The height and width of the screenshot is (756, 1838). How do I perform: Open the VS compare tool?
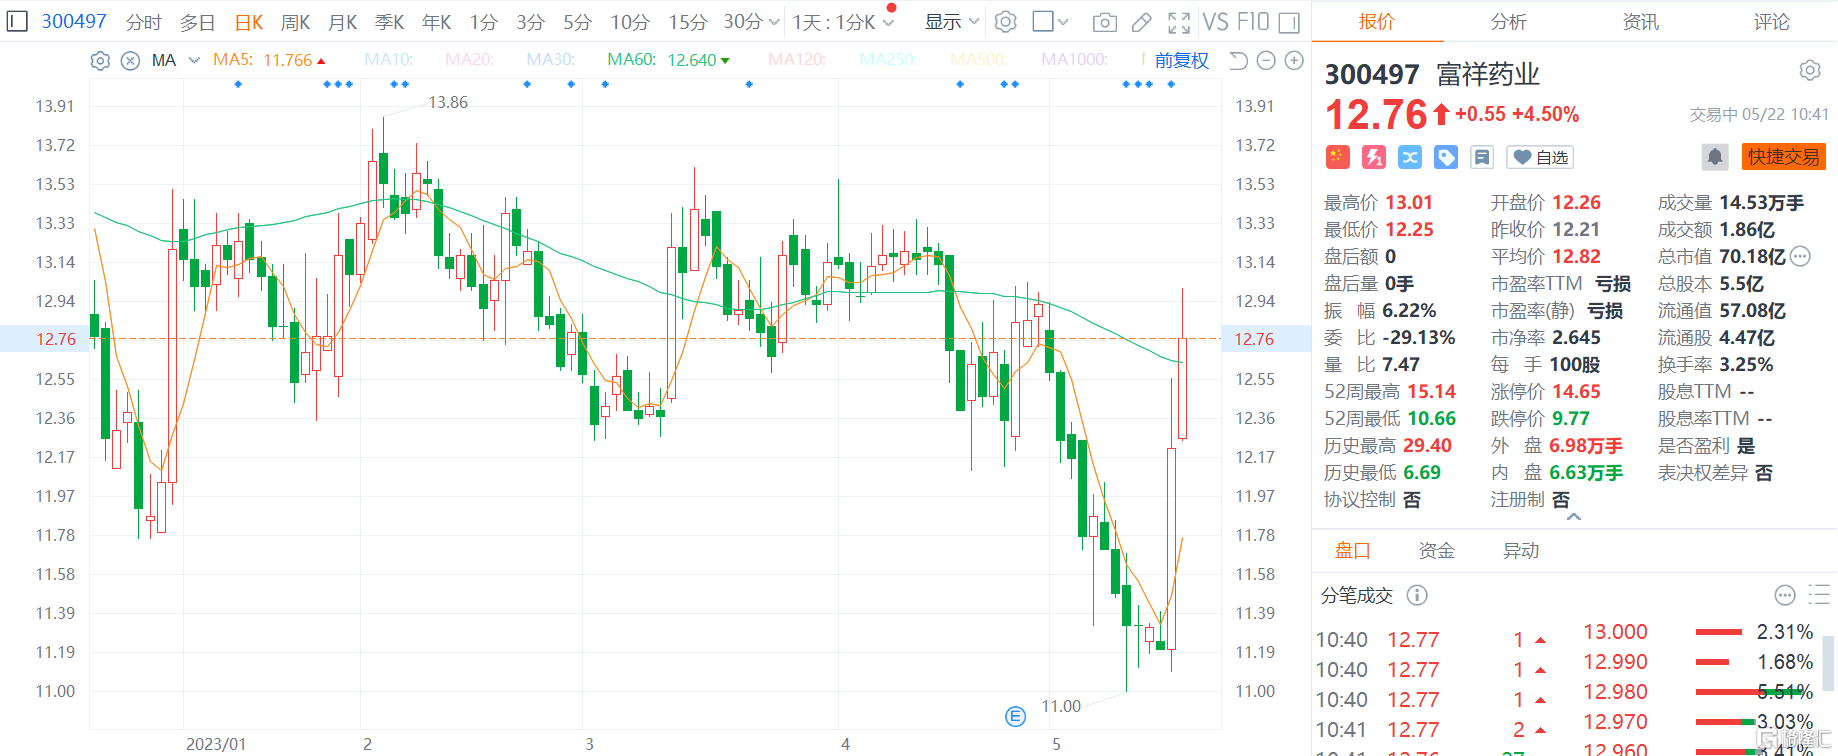click(x=1215, y=22)
